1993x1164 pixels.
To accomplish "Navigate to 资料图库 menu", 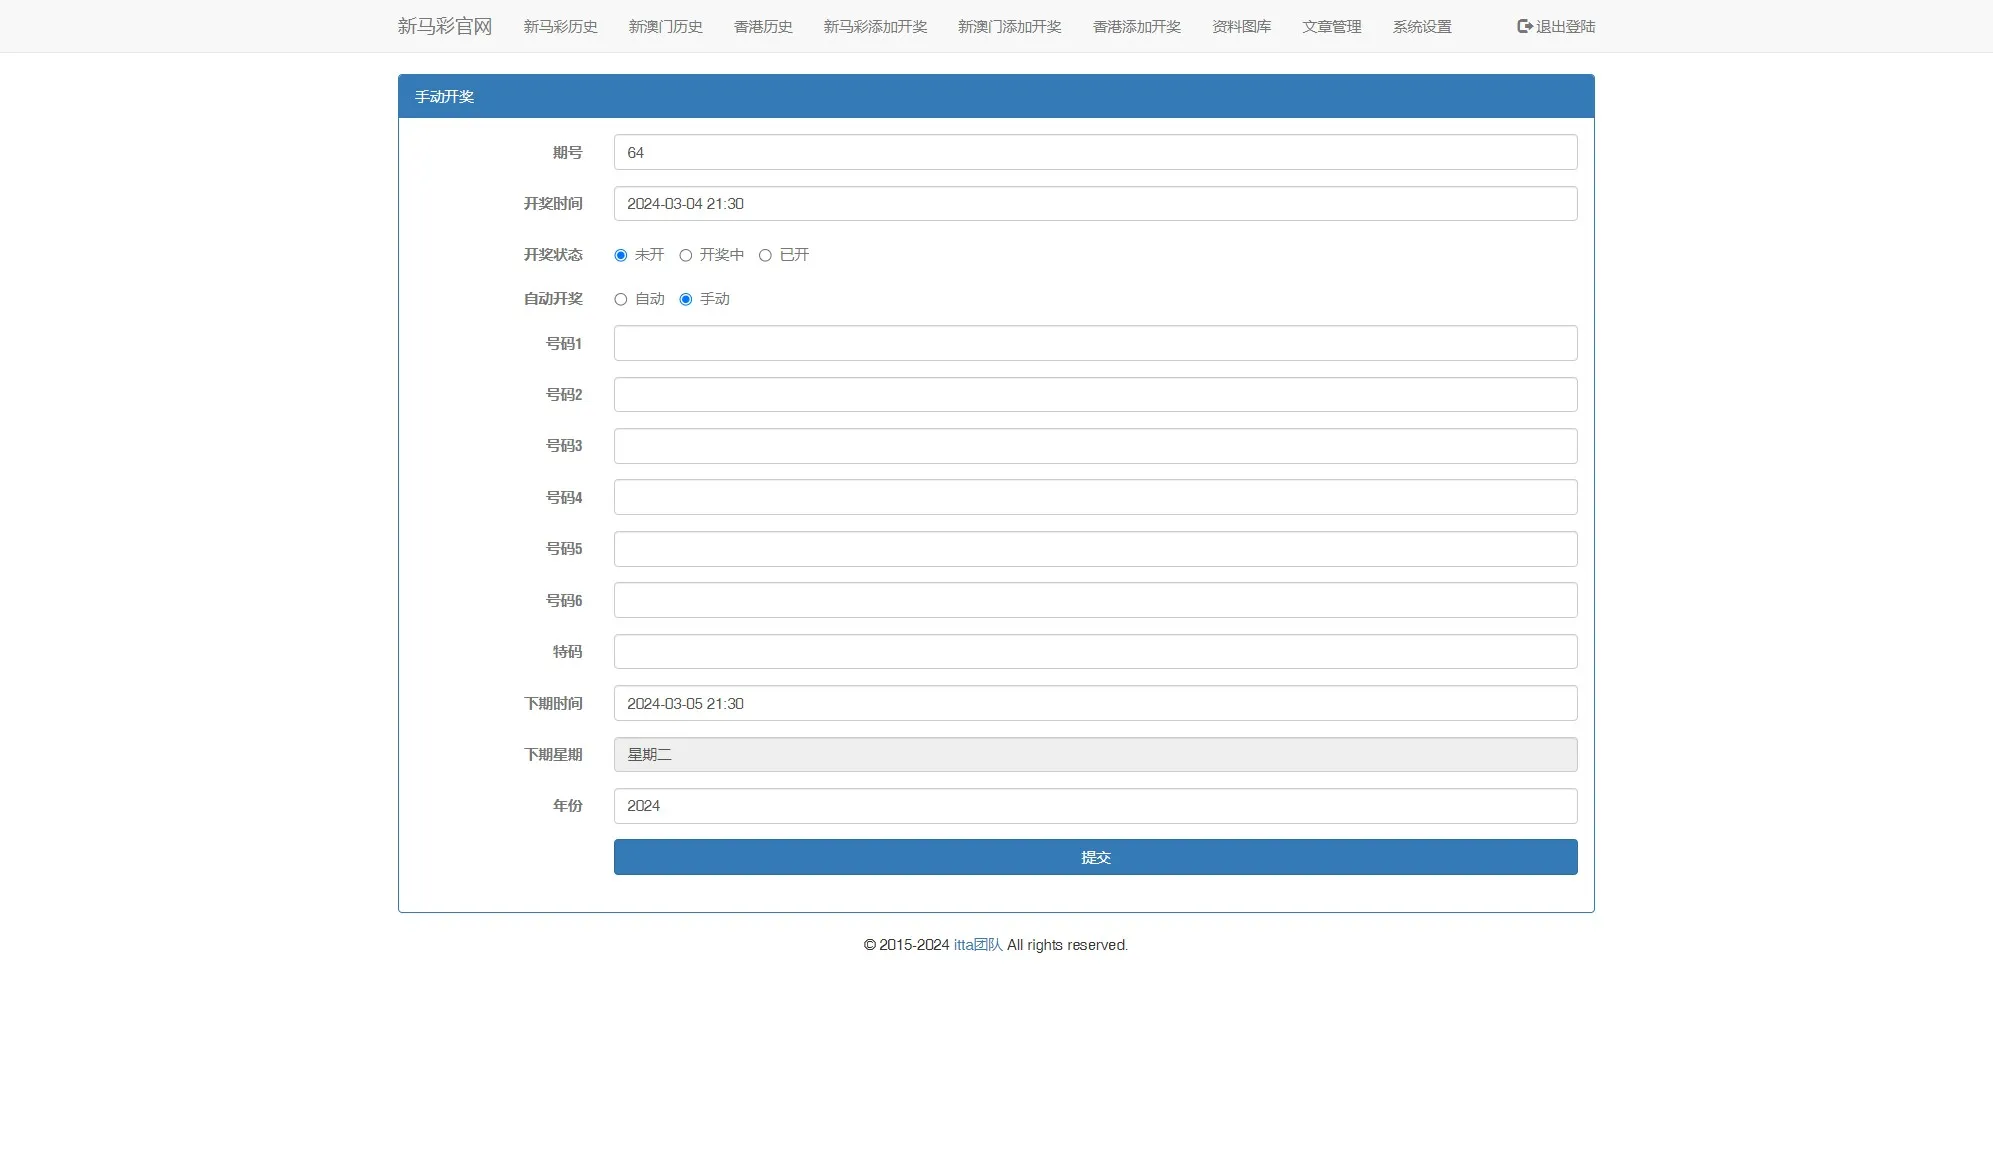I will (1241, 27).
